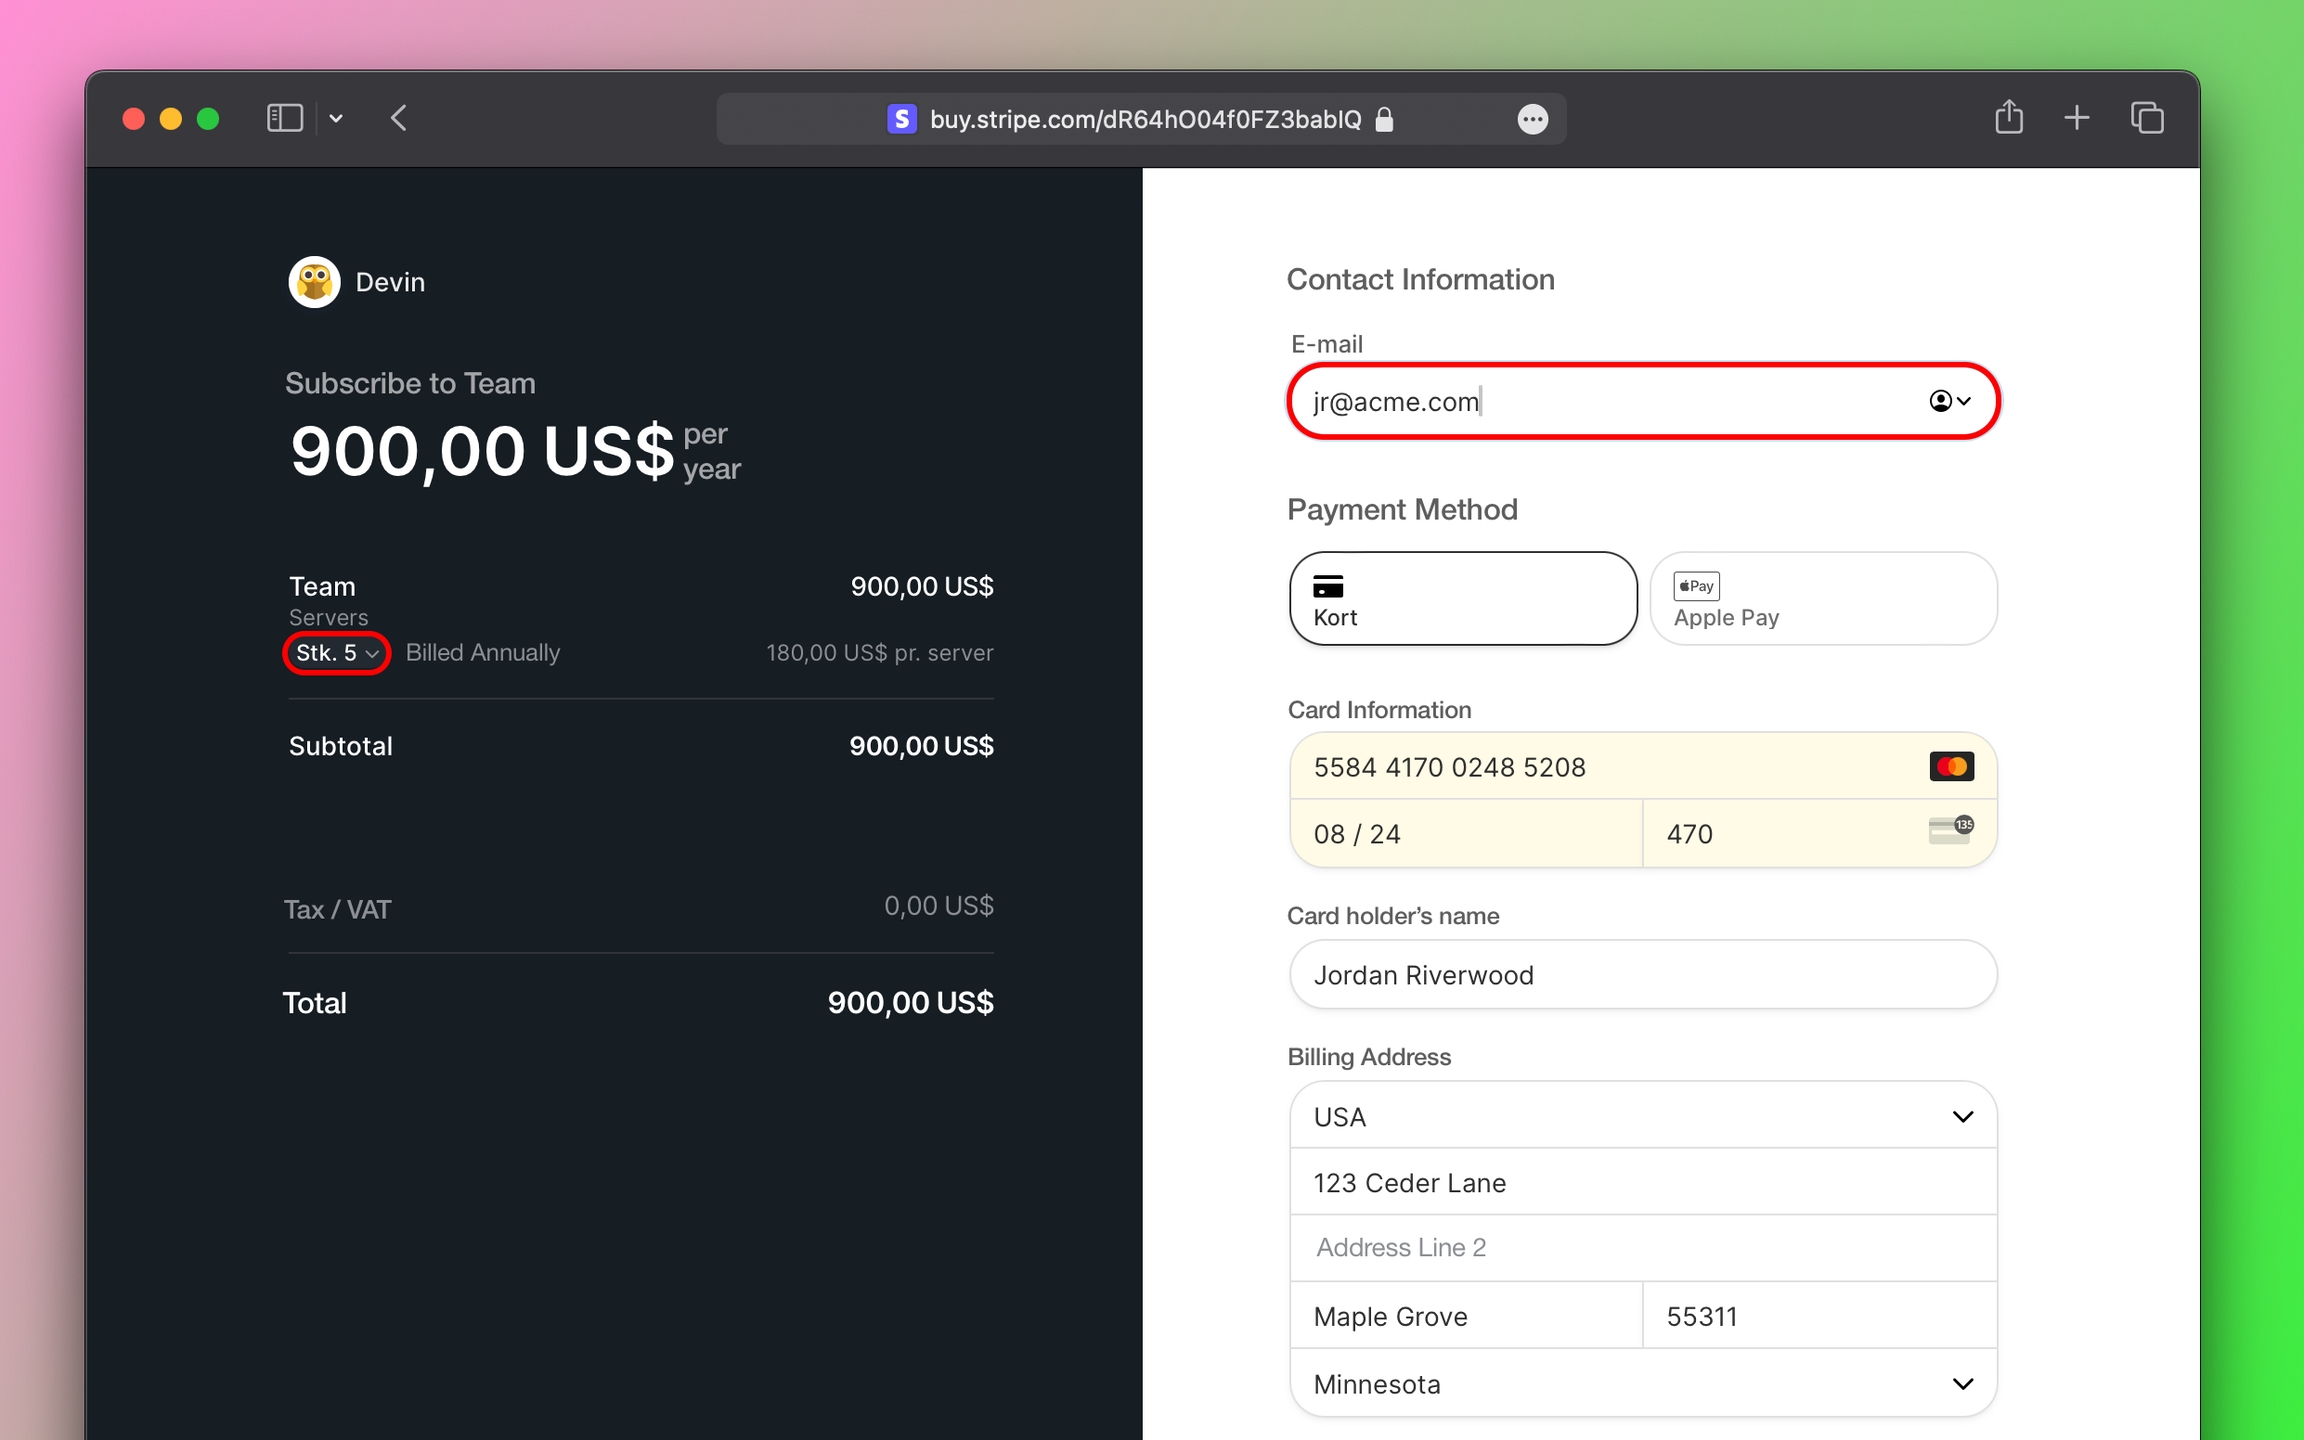Change server quantity Stk. 5 dropdown
Image resolution: width=2304 pixels, height=1440 pixels.
337,653
